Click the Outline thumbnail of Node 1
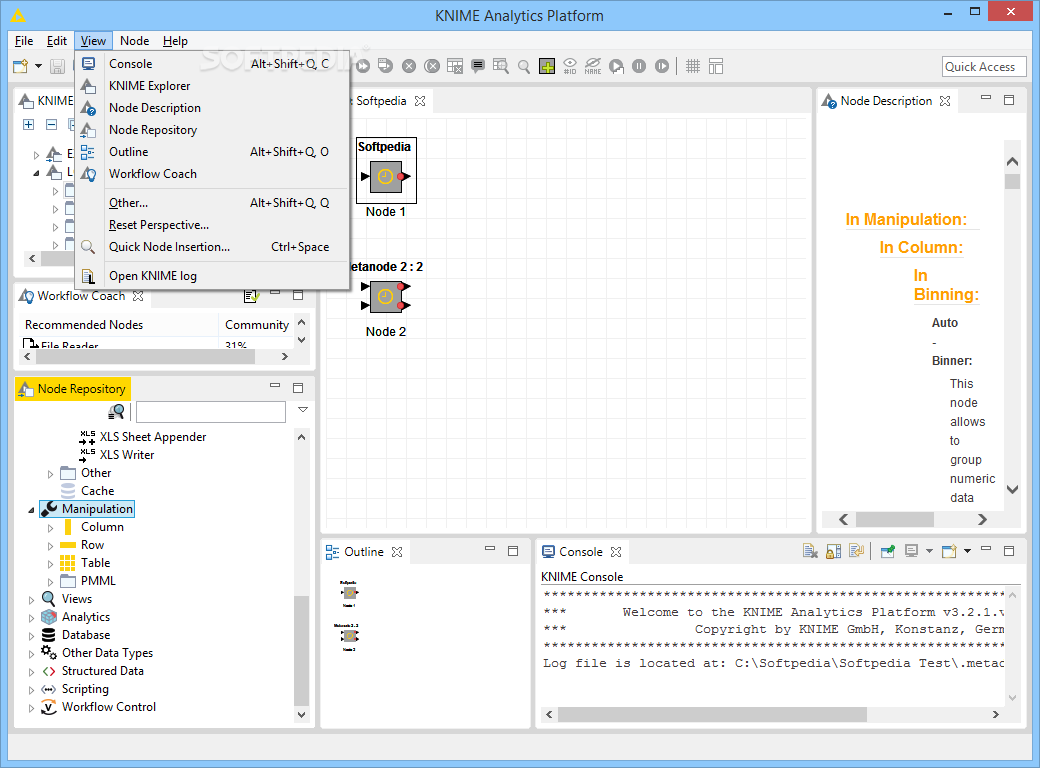This screenshot has height=768, width=1040. (x=350, y=592)
